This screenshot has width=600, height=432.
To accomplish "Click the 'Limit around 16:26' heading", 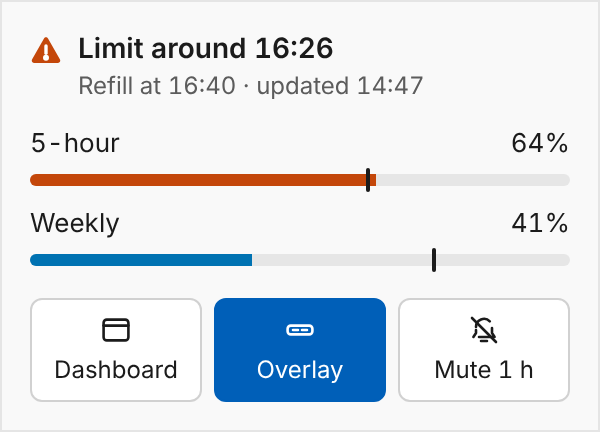I will click(206, 49).
